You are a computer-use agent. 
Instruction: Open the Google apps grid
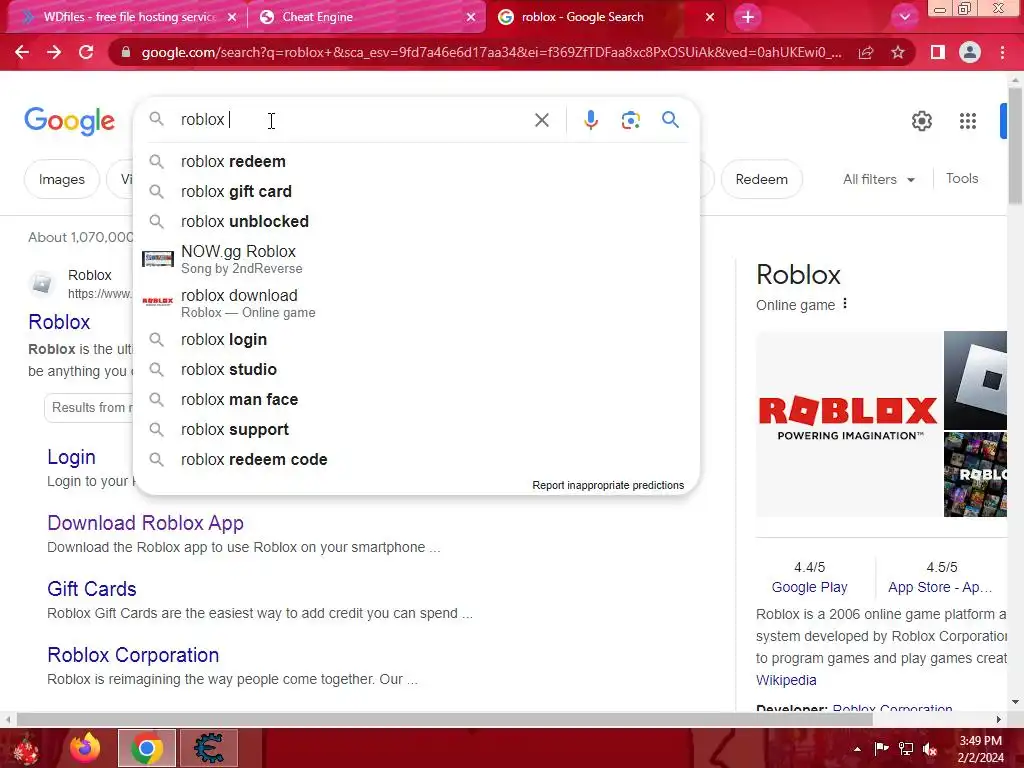(x=967, y=121)
